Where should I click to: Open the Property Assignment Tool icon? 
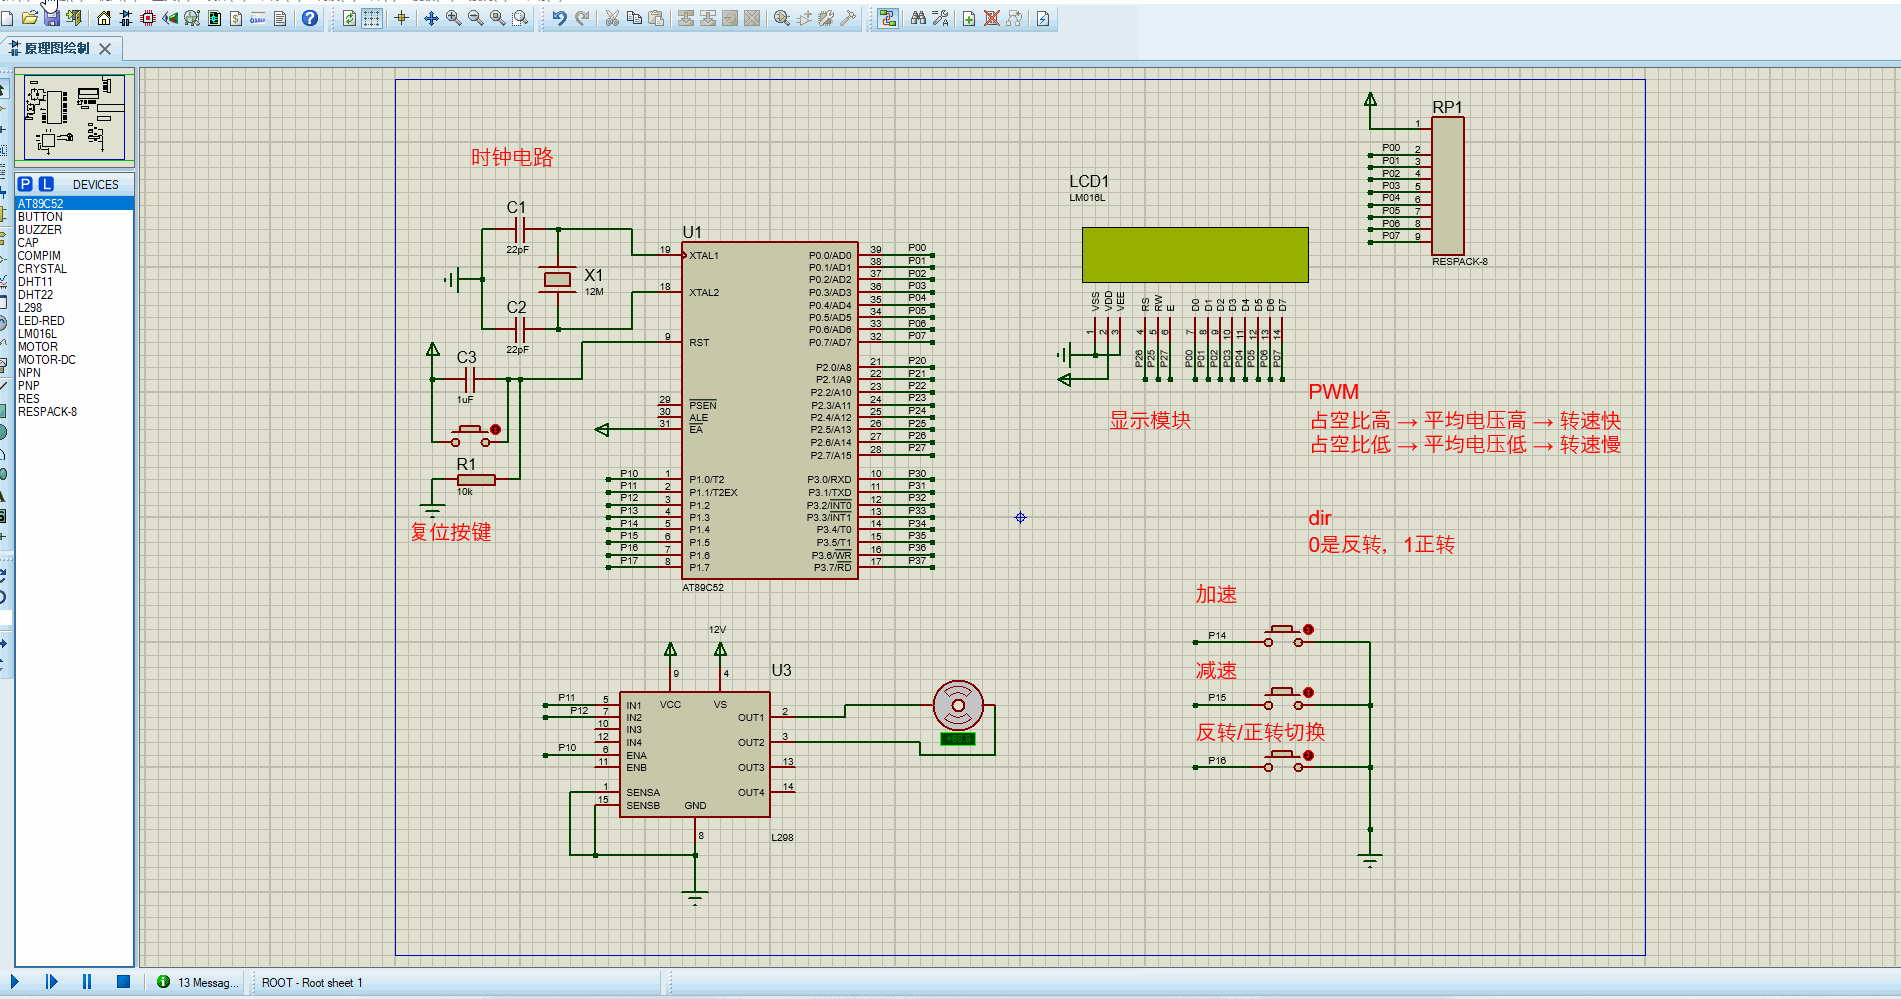click(x=940, y=18)
